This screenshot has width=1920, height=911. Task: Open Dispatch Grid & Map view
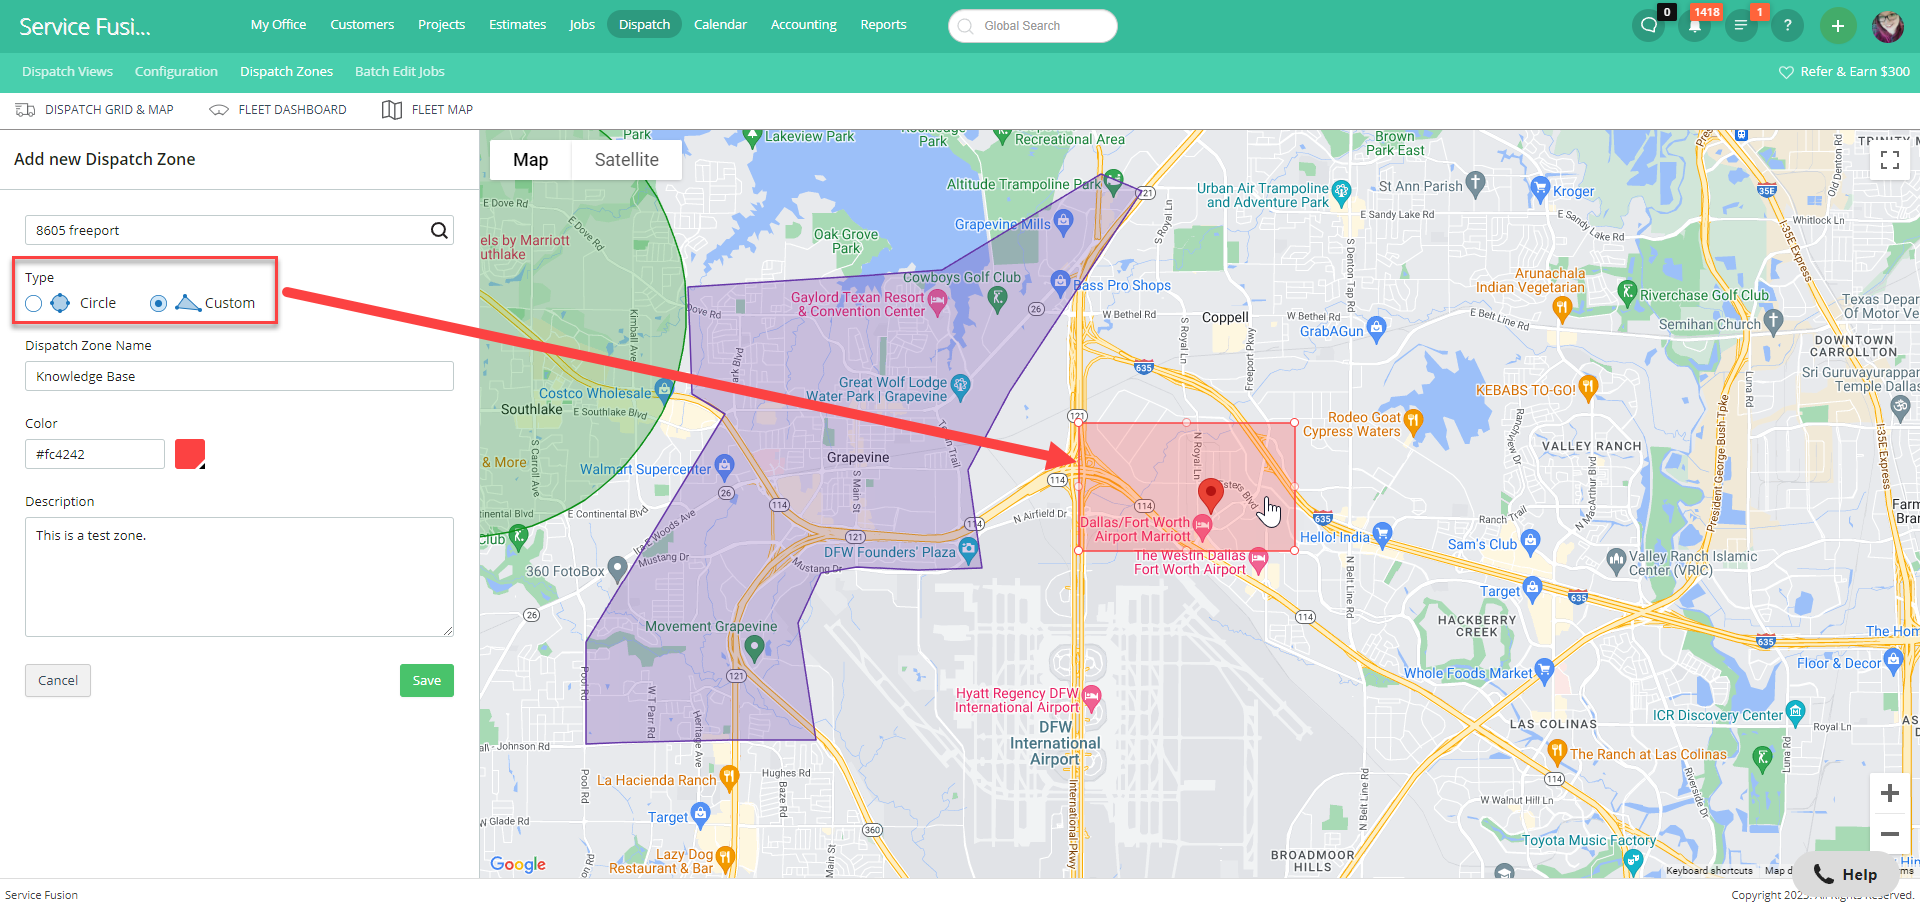coord(95,110)
